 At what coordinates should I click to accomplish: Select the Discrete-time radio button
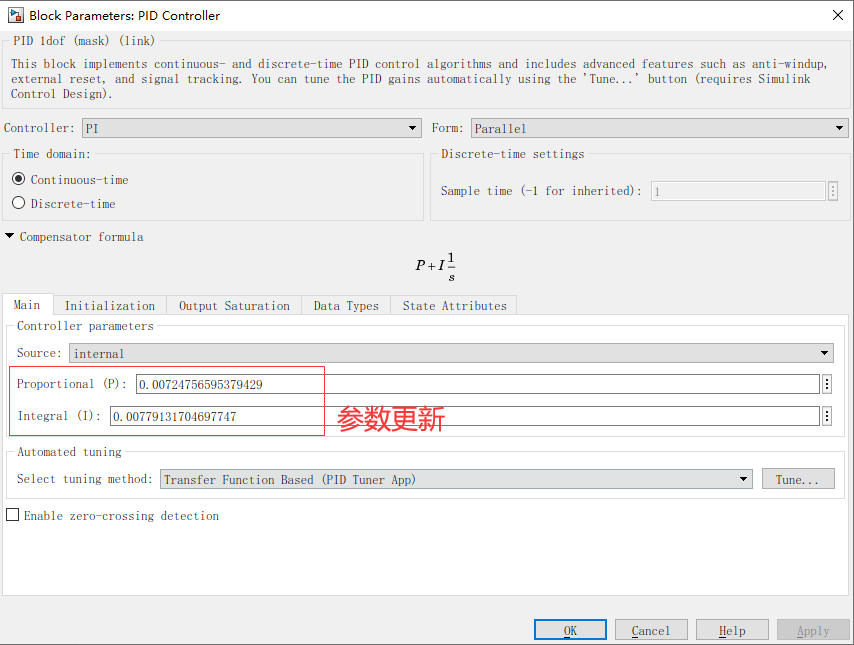17,202
